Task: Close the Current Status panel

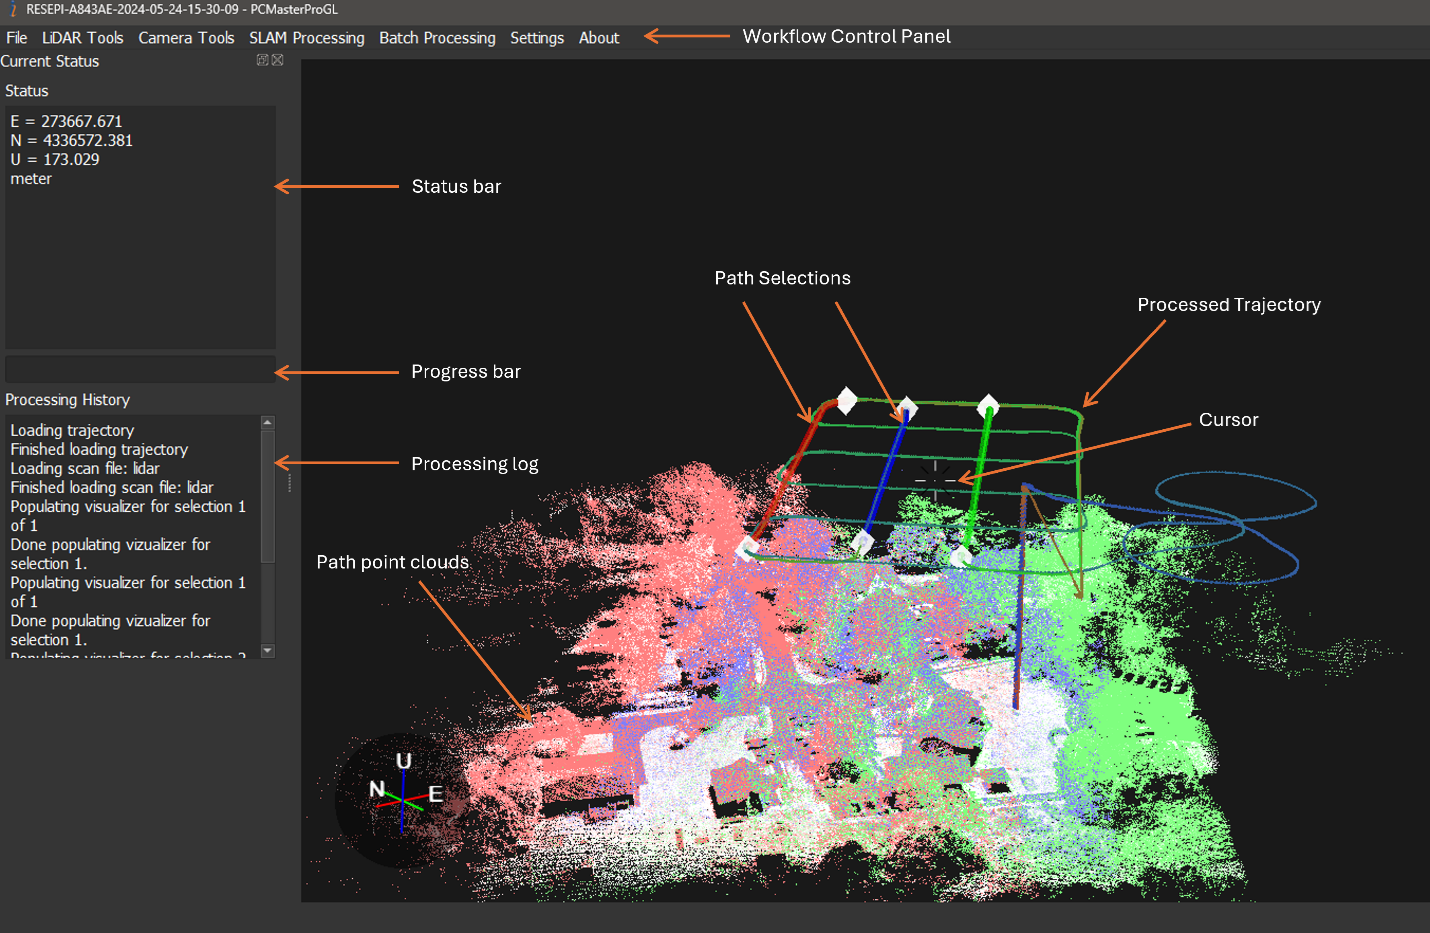Action: (x=278, y=60)
